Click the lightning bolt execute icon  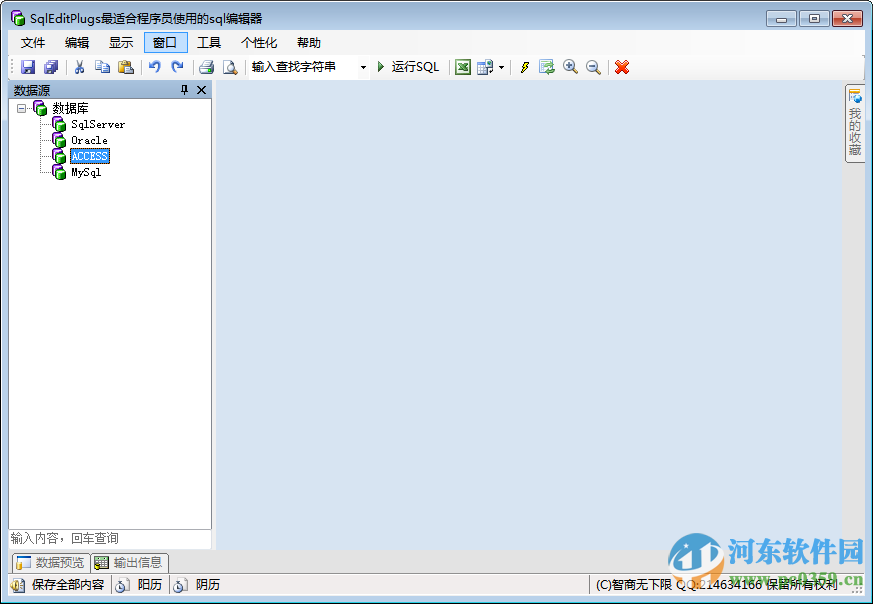tap(525, 67)
